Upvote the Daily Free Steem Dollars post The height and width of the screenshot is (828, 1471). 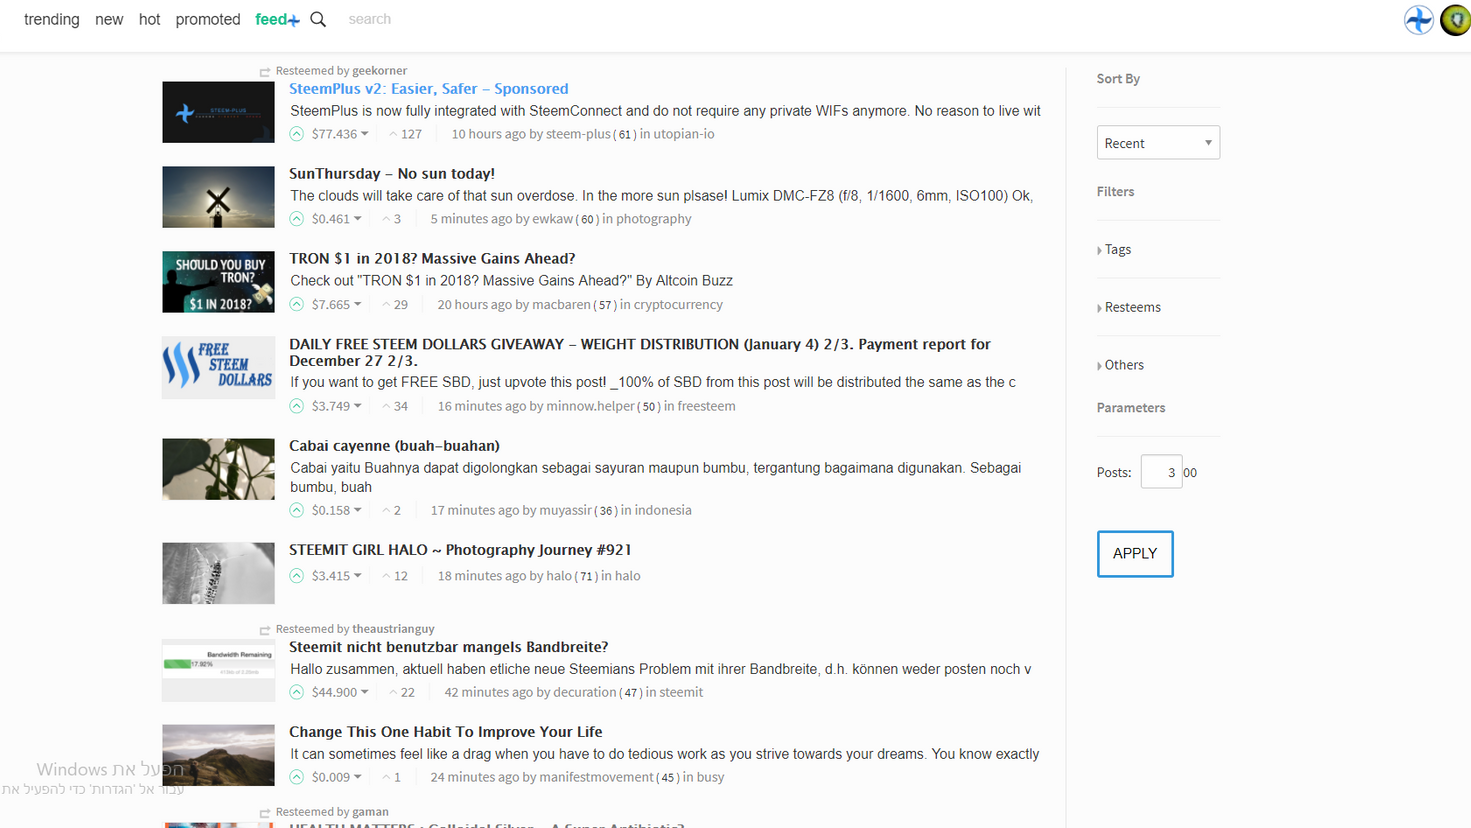click(x=297, y=406)
